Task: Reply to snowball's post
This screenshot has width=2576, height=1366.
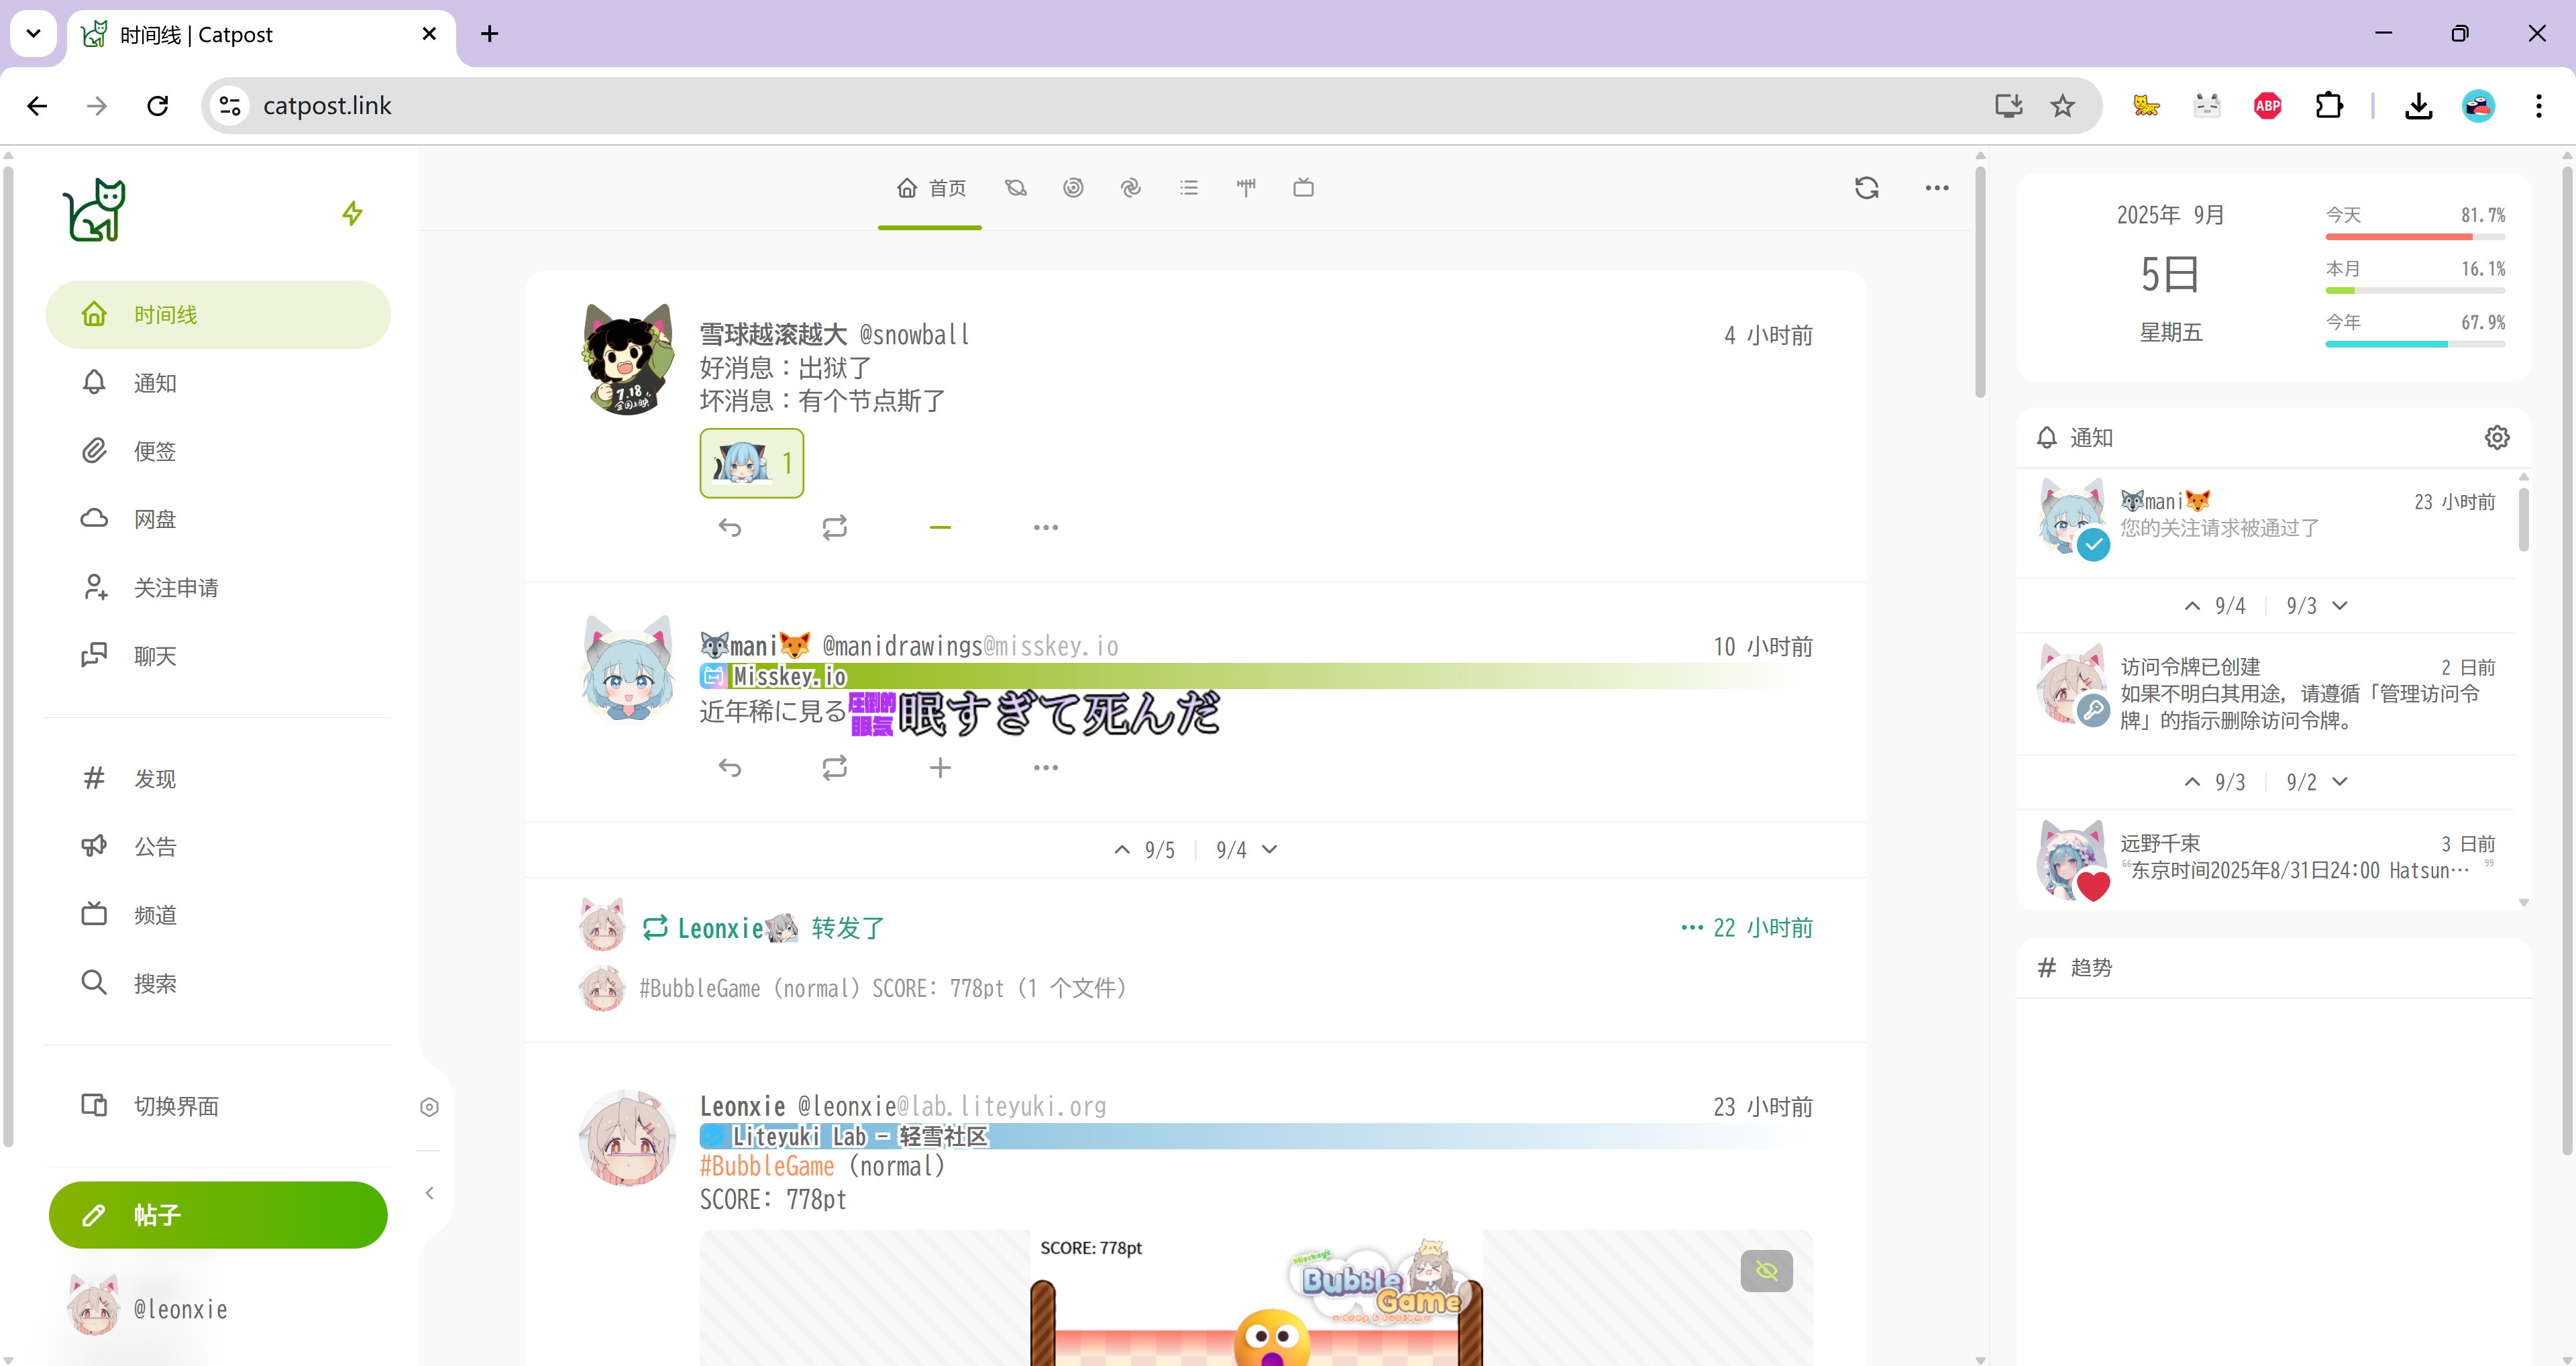Action: pos(730,527)
